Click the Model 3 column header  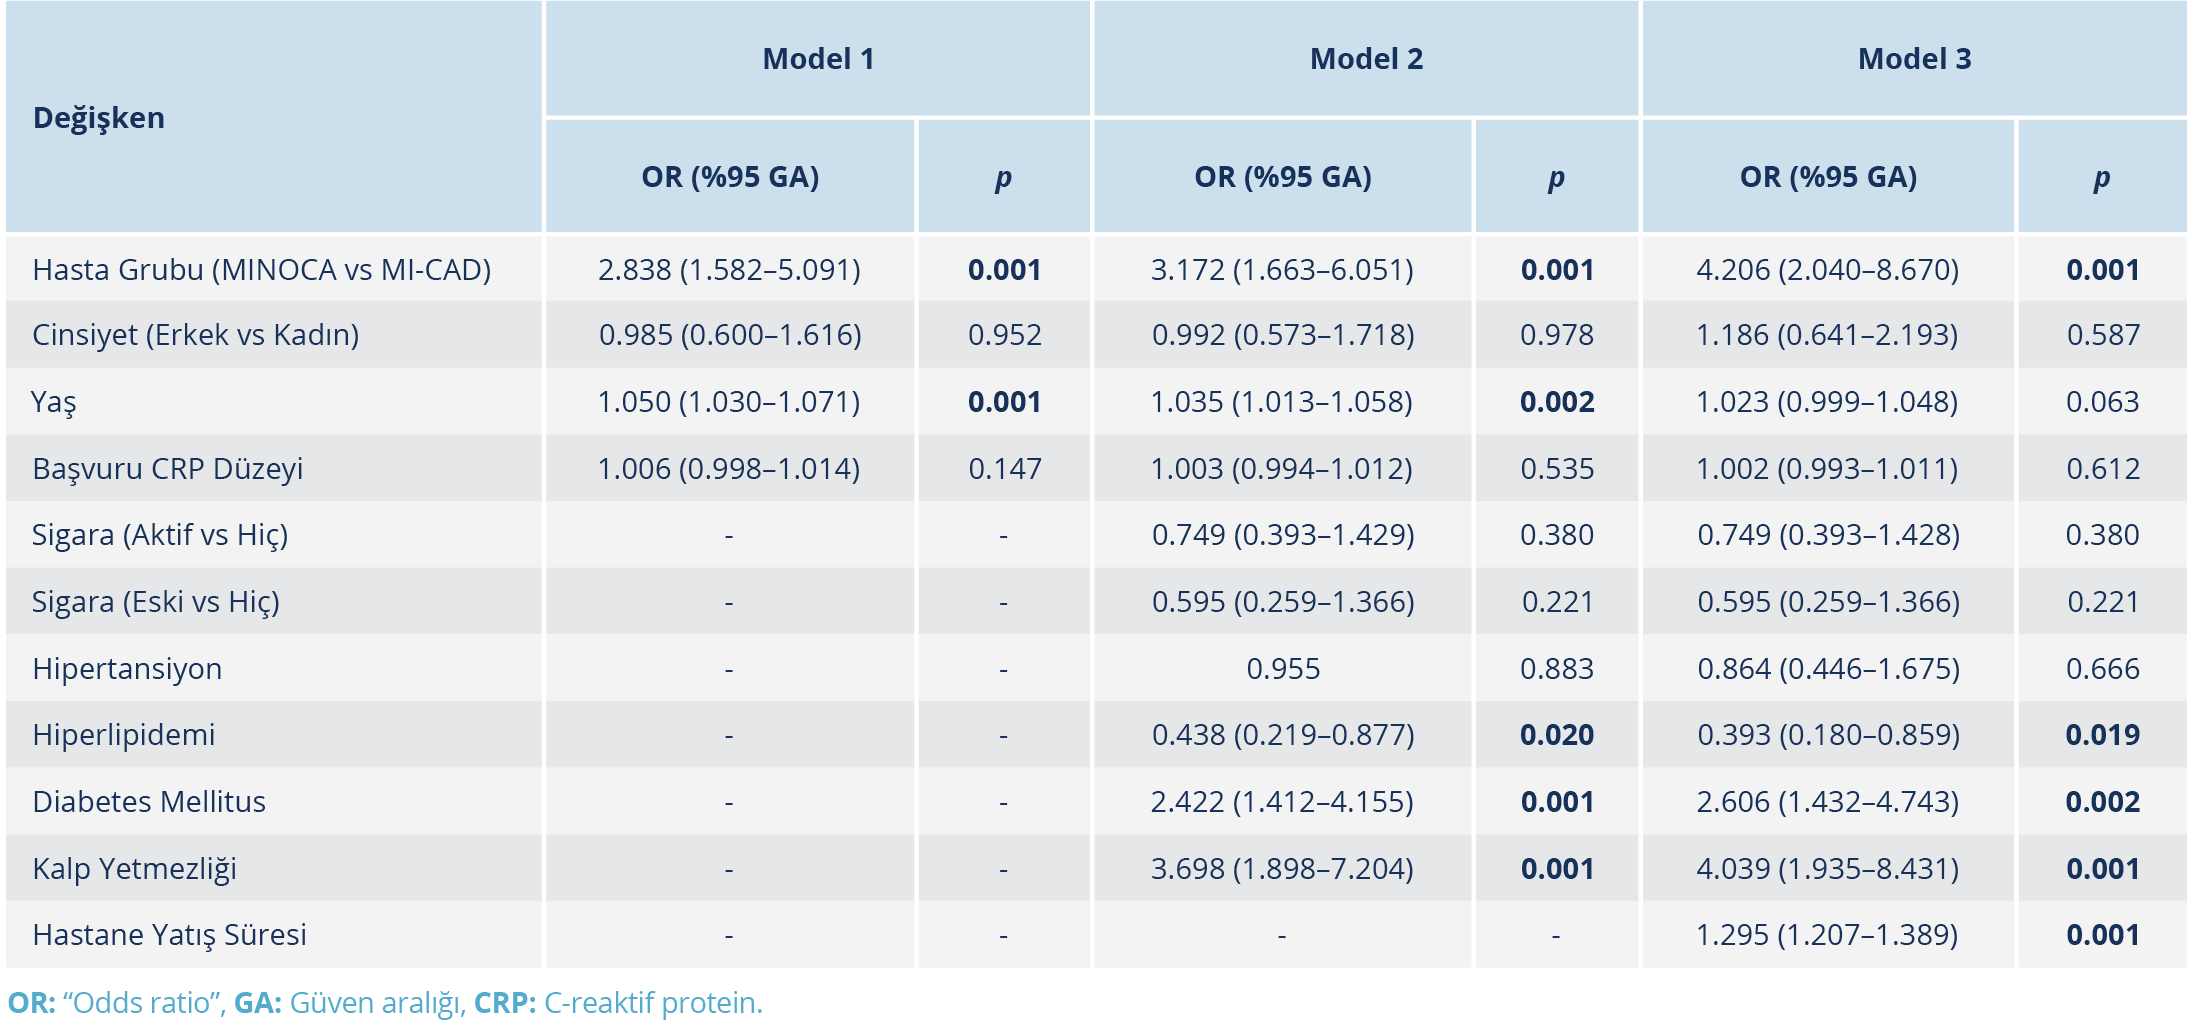point(1914,59)
